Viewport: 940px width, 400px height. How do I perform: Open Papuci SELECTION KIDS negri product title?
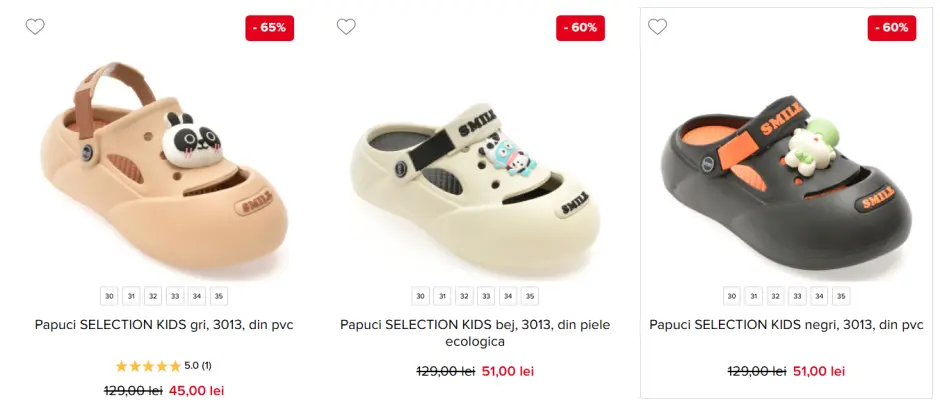click(786, 325)
